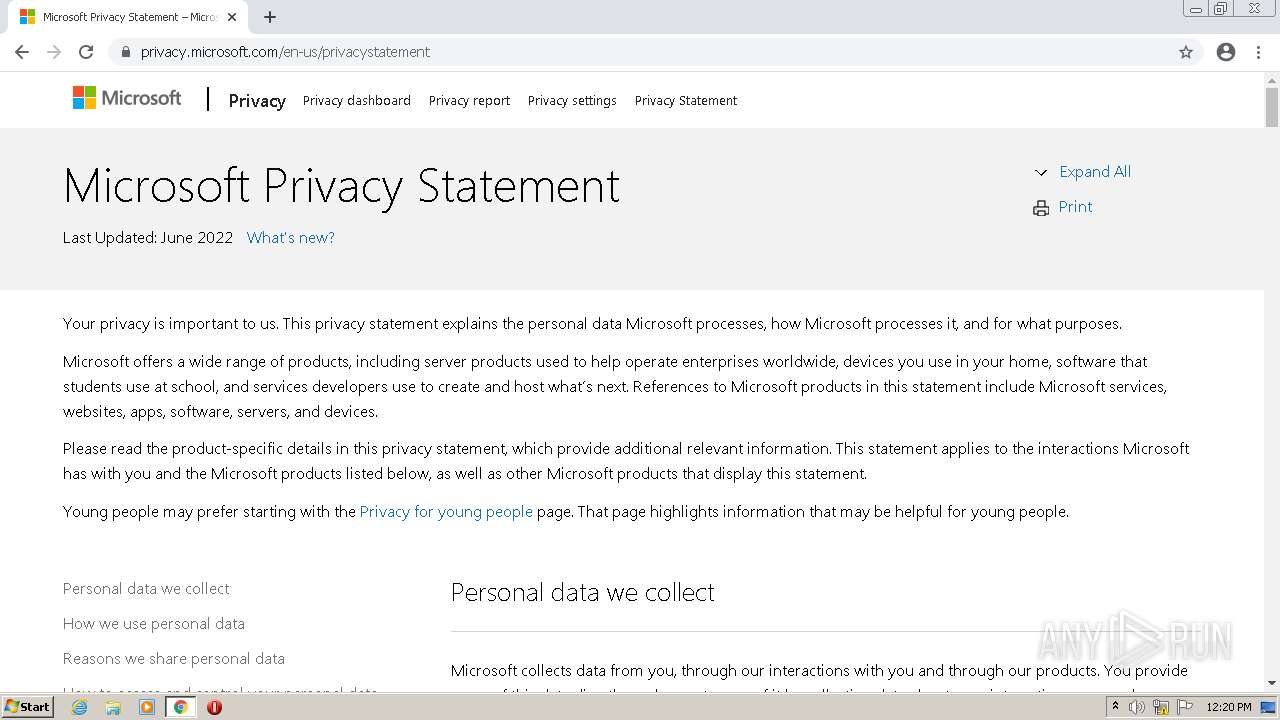1280x720 pixels.
Task: Open a new tab with the plus button
Action: point(270,17)
